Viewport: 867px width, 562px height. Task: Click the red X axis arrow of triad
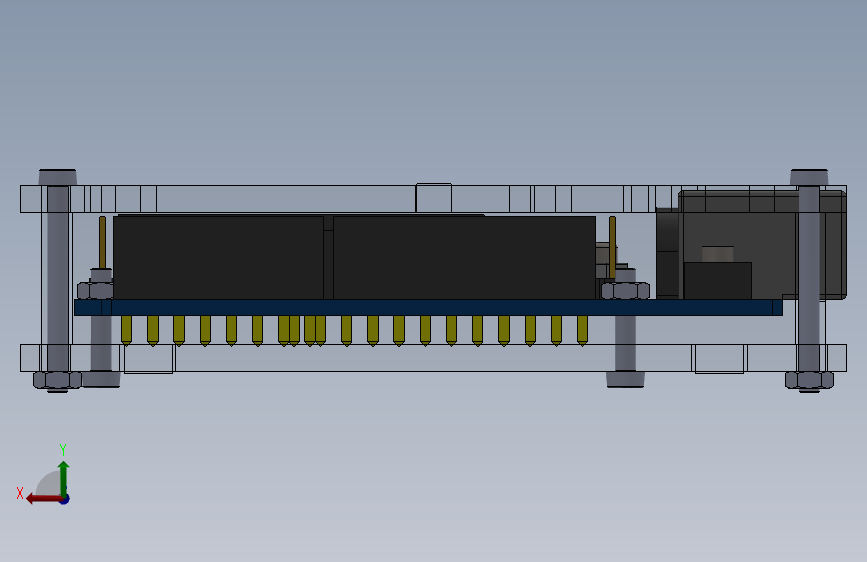[44, 499]
